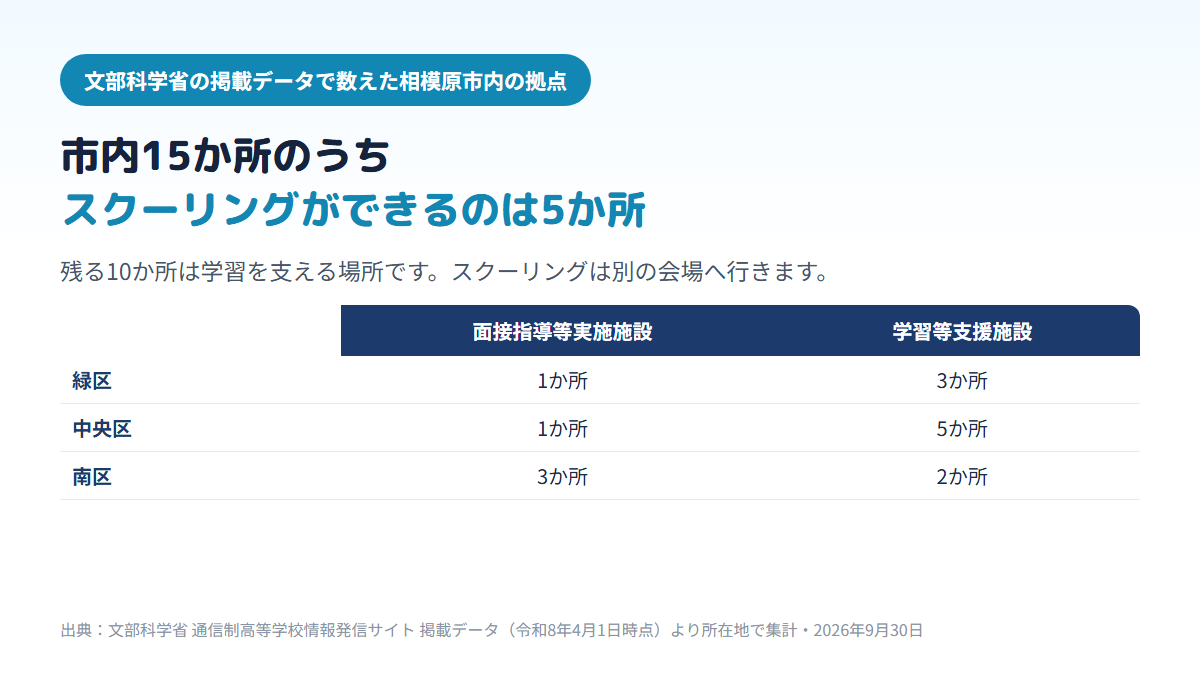1200x675 pixels.
Task: Select the row label 緑区
Action: pos(92,381)
